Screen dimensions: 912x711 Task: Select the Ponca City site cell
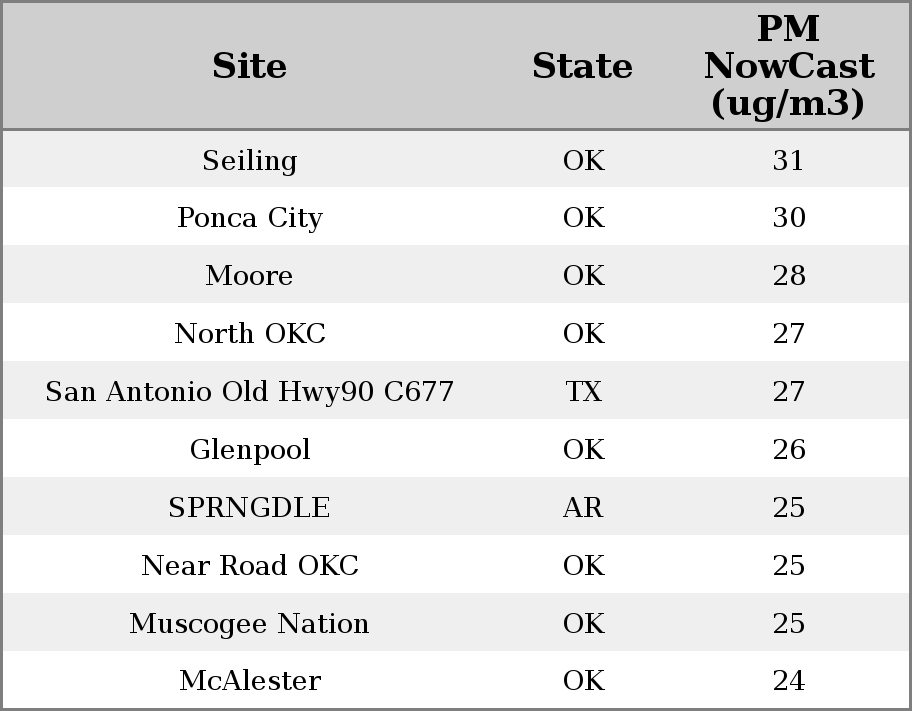point(249,218)
